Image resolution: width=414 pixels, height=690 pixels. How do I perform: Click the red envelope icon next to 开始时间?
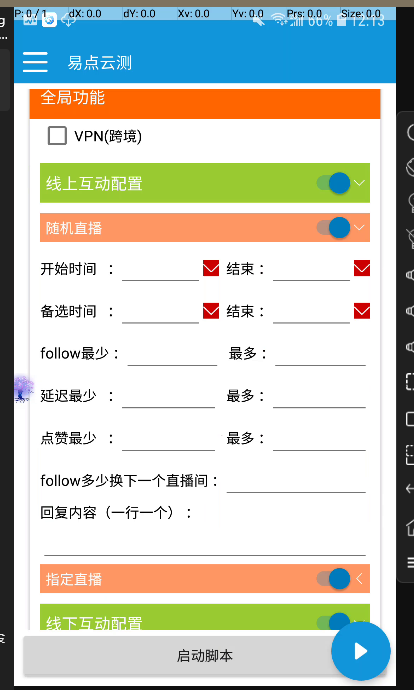211,268
